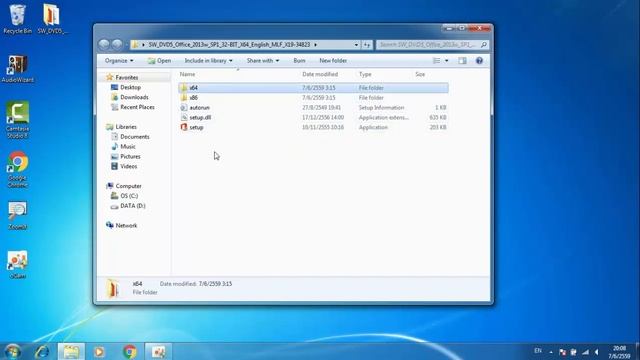Click the Open toolbar button
The width and height of the screenshot is (640, 360).
pyautogui.click(x=160, y=60)
